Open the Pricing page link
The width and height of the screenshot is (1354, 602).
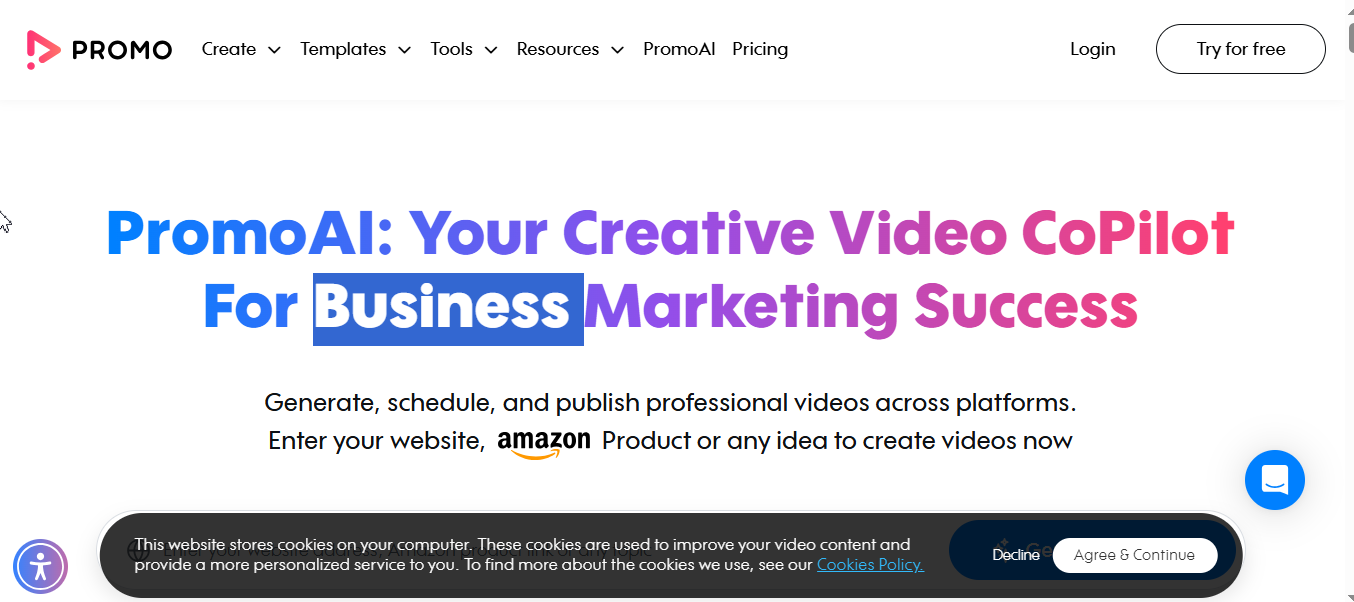click(x=760, y=49)
